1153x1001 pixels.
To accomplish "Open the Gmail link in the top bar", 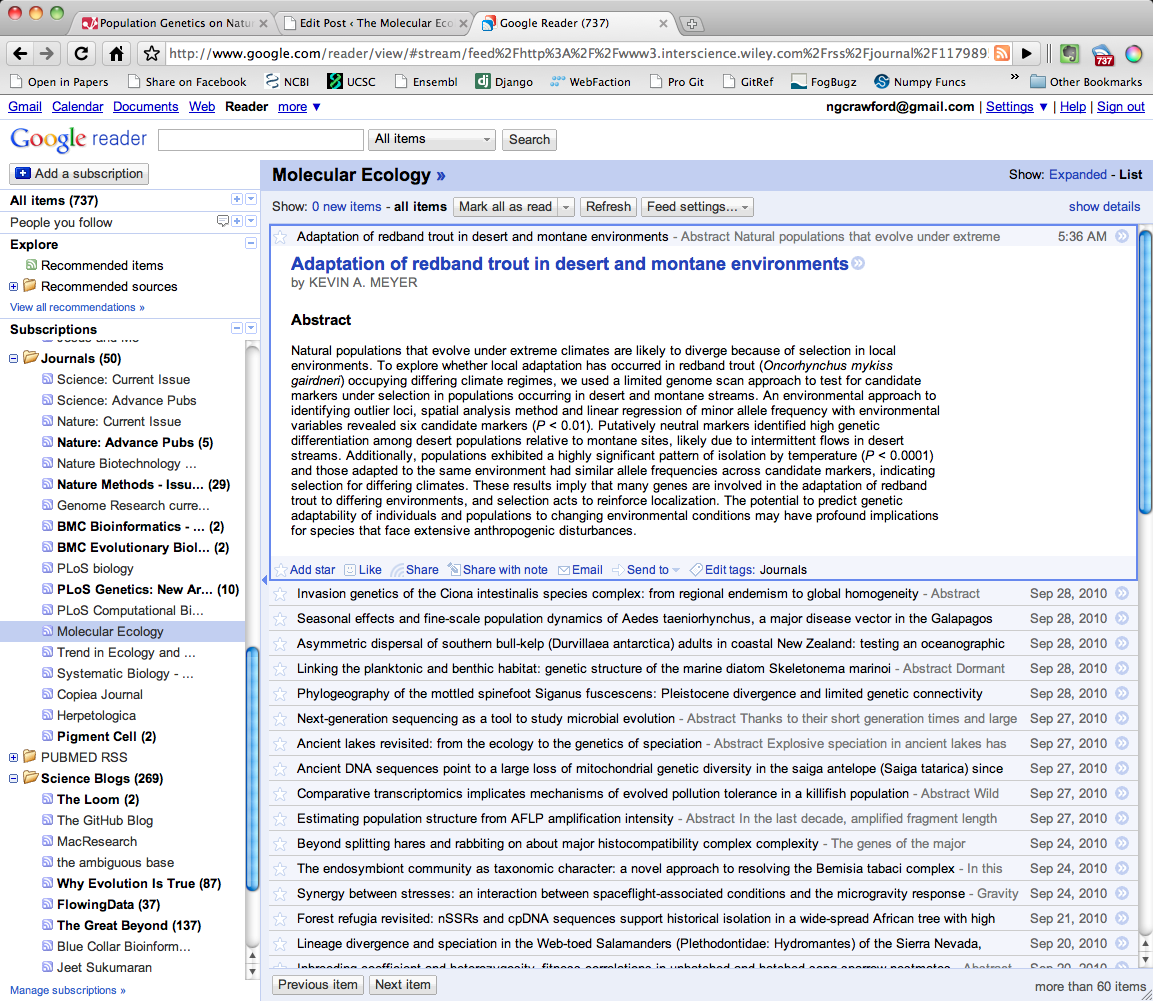I will (25, 107).
